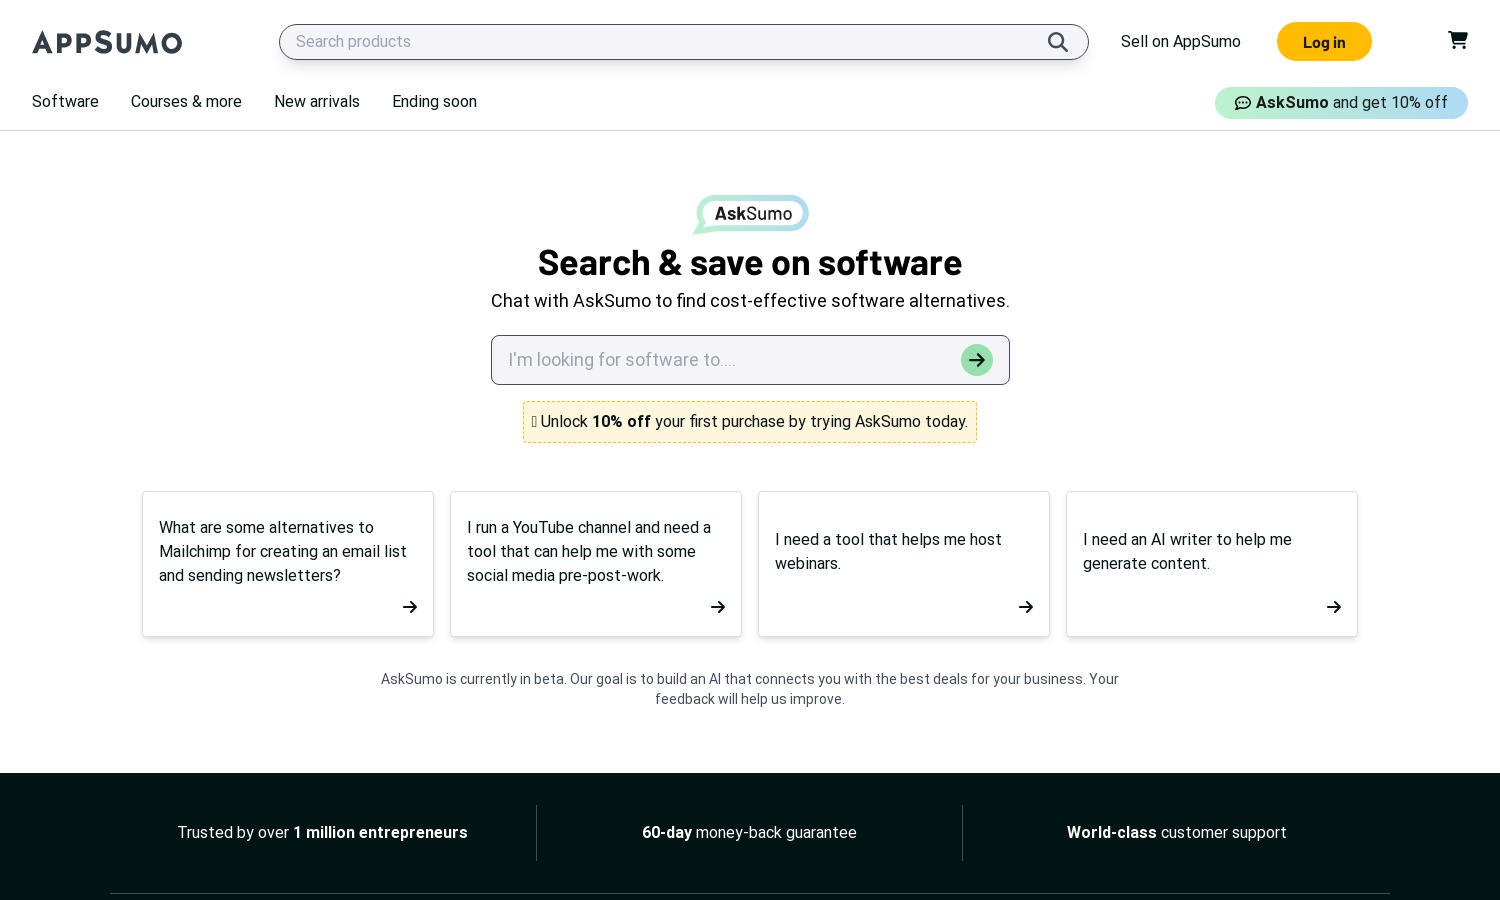Go to Ending soon deals
The height and width of the screenshot is (900, 1500).
click(x=434, y=102)
